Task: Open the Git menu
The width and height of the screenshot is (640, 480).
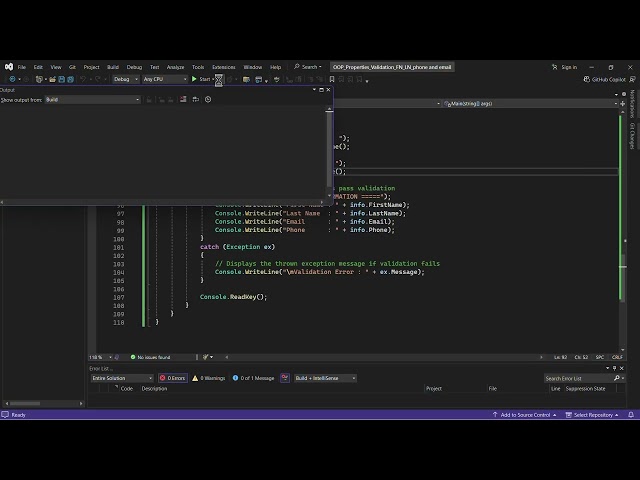Action: 72,67
